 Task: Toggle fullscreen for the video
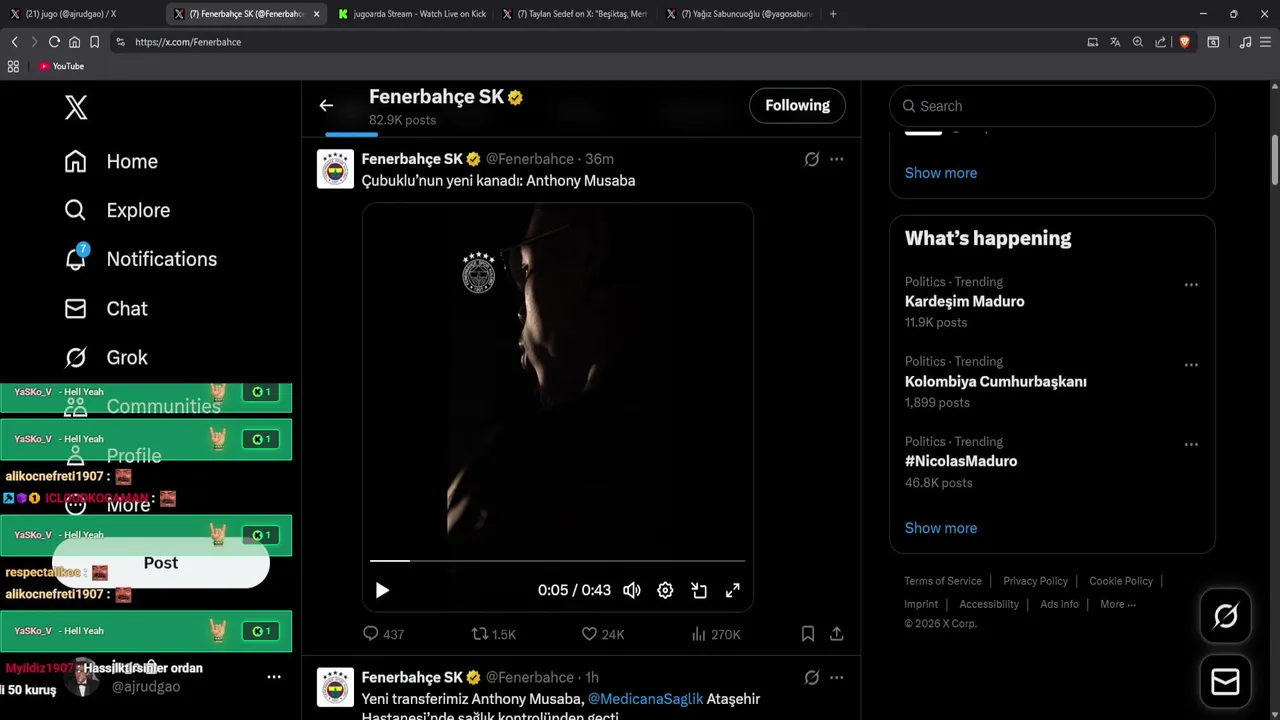click(x=733, y=590)
